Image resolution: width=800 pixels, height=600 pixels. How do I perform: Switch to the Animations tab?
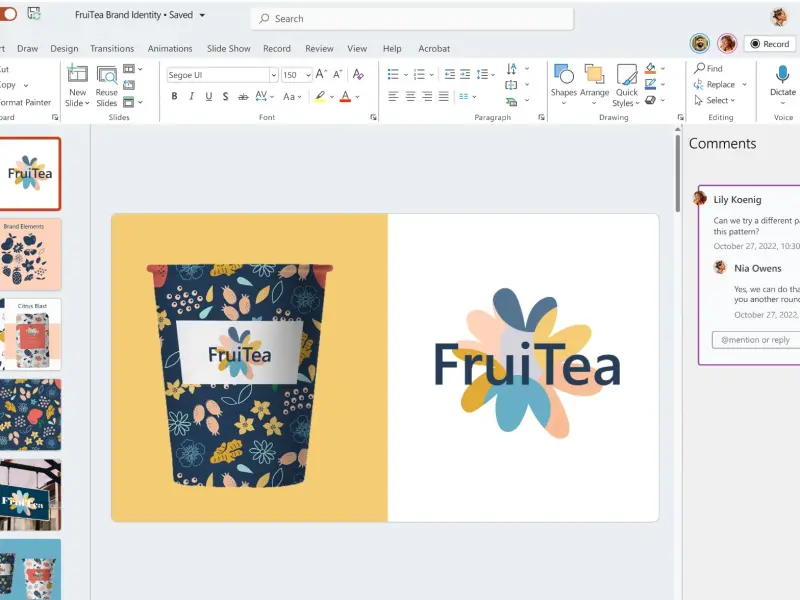click(170, 48)
